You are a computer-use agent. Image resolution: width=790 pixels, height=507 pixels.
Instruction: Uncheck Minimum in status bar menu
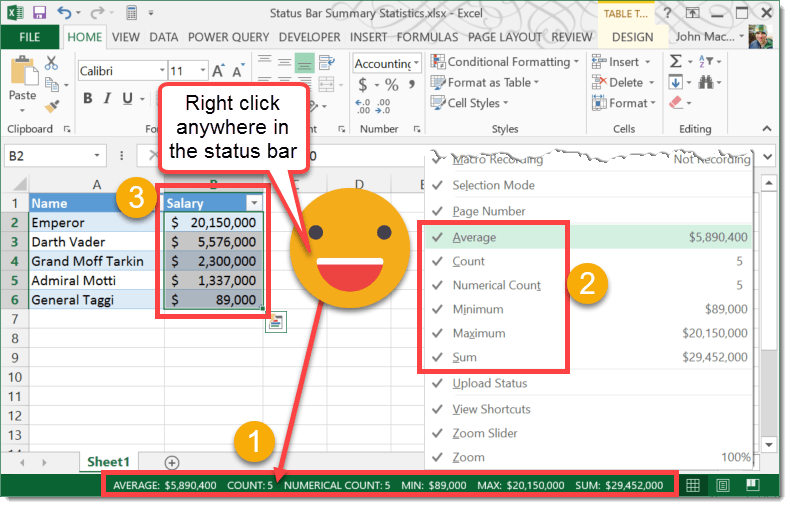(x=588, y=309)
